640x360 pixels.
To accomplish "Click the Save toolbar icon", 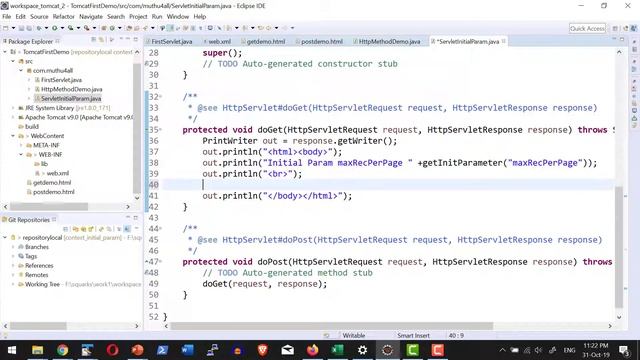I will [21, 28].
